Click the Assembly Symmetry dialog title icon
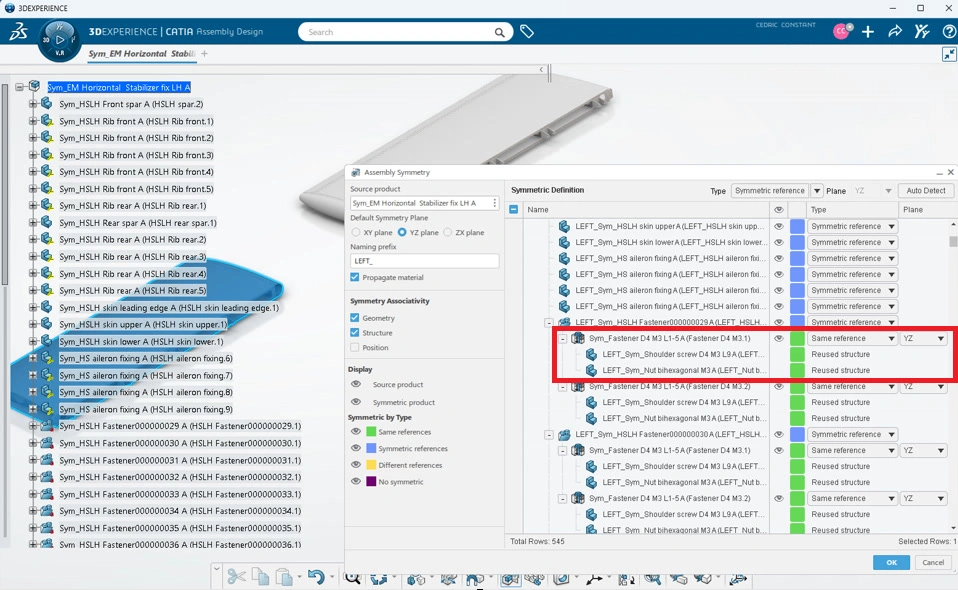Viewport: 958px width, 590px height. click(x=356, y=173)
